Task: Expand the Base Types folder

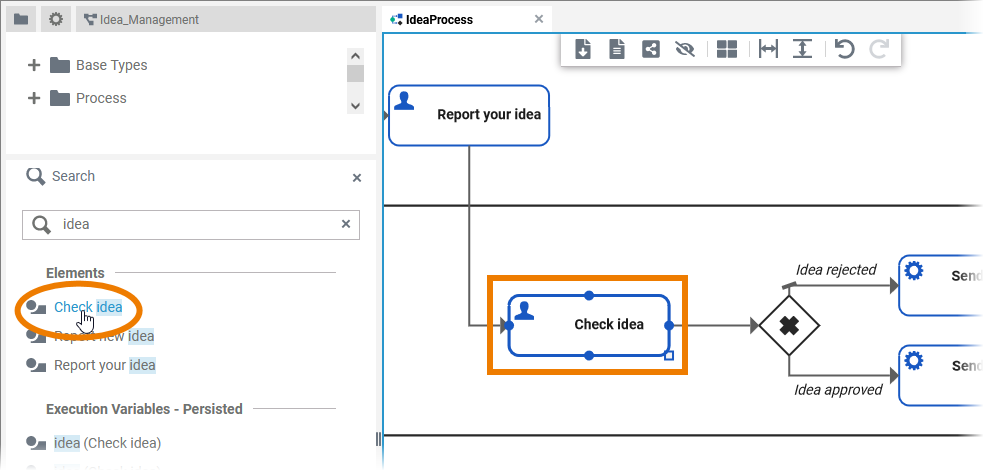Action: click(x=34, y=65)
